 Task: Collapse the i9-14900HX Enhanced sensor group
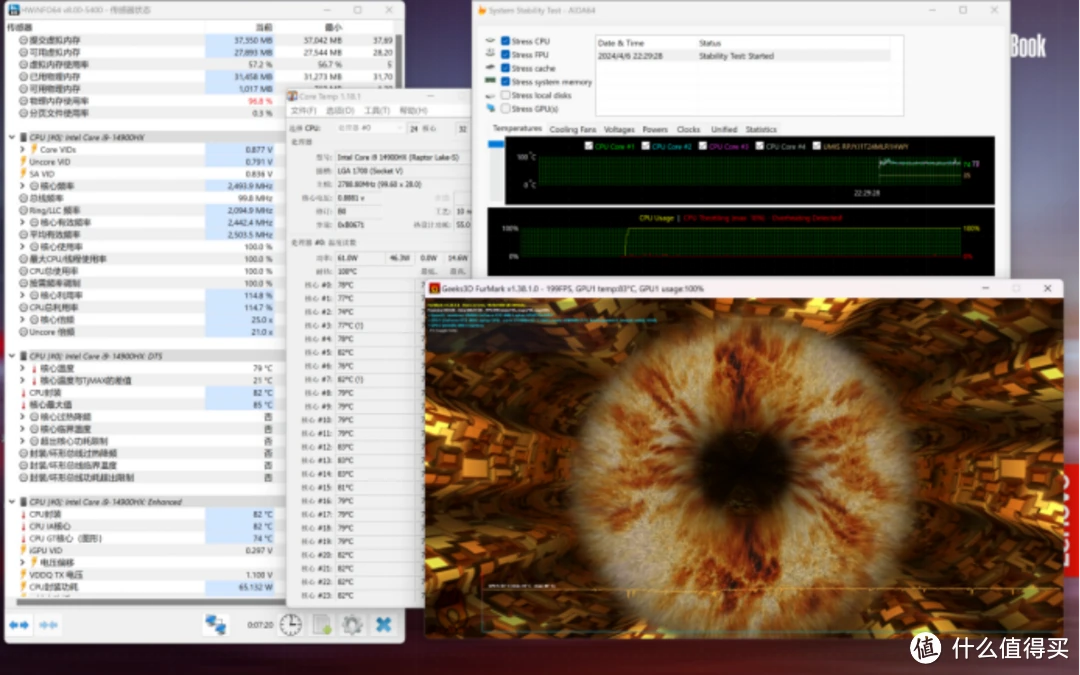[x=12, y=501]
